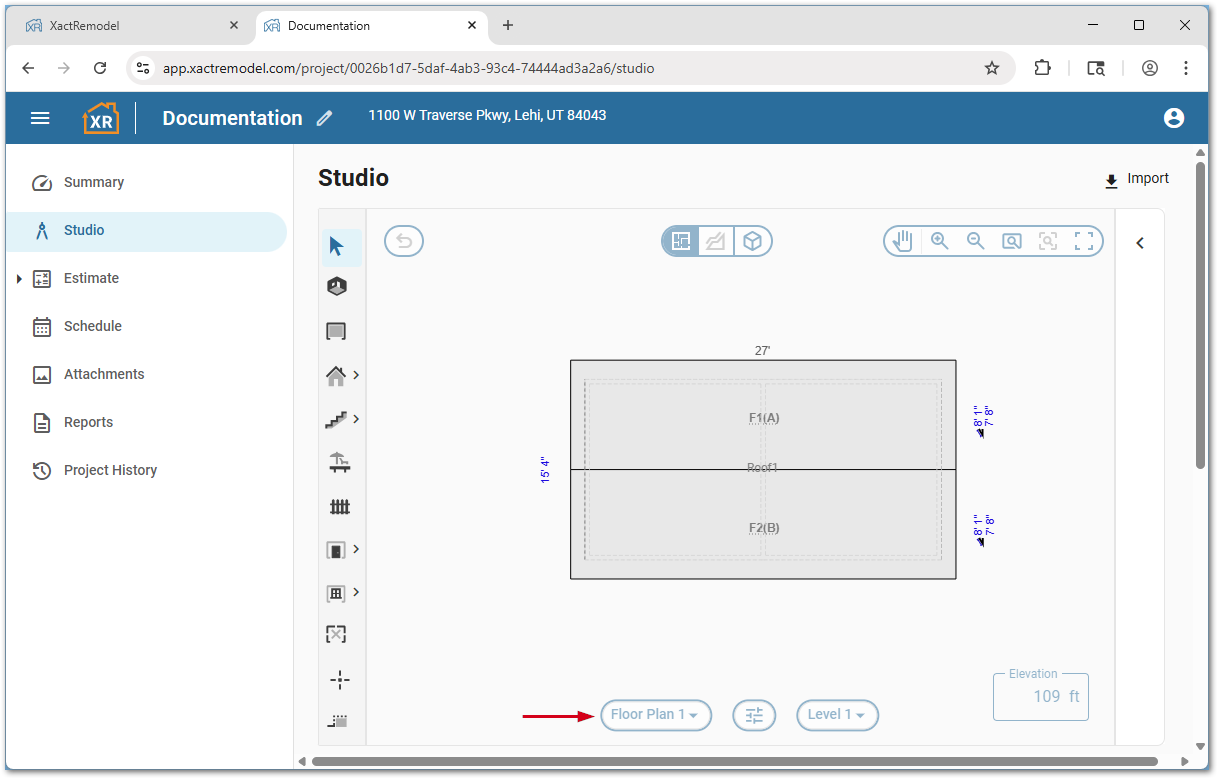This screenshot has width=1218, height=779.
Task: Select the deck tool
Action: [340, 462]
